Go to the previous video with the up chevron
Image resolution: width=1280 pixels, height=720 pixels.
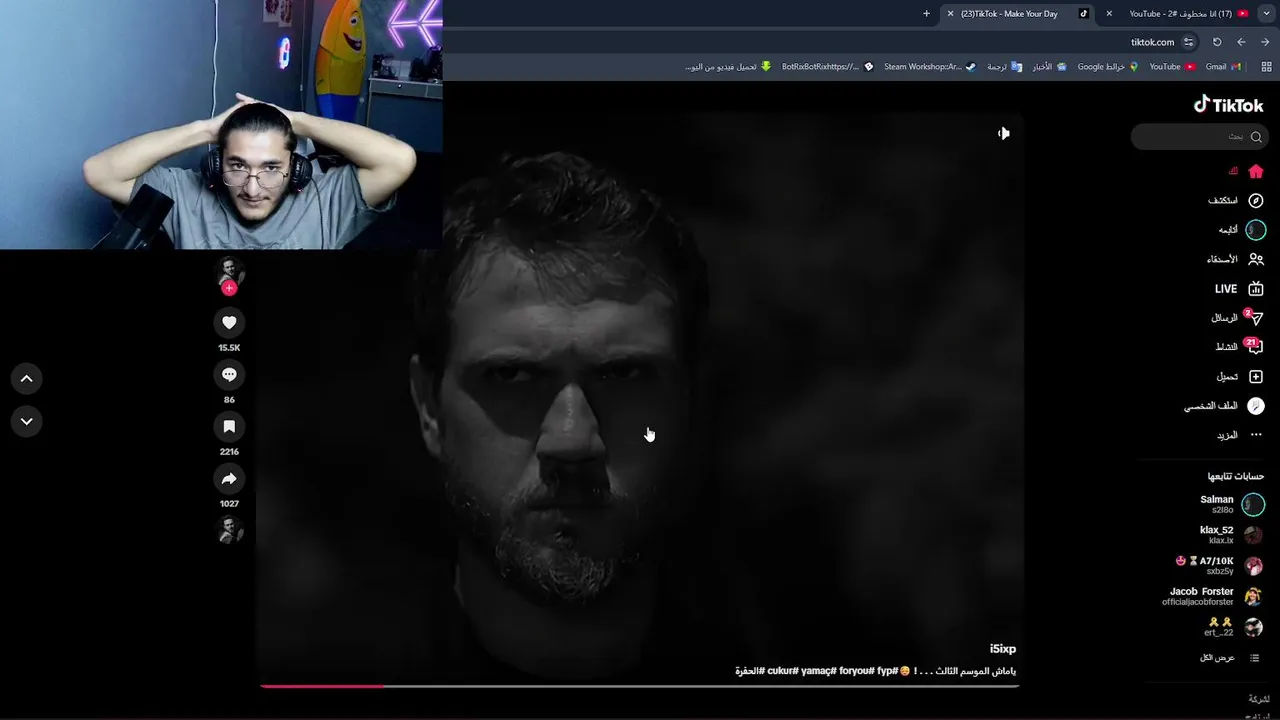[27, 378]
